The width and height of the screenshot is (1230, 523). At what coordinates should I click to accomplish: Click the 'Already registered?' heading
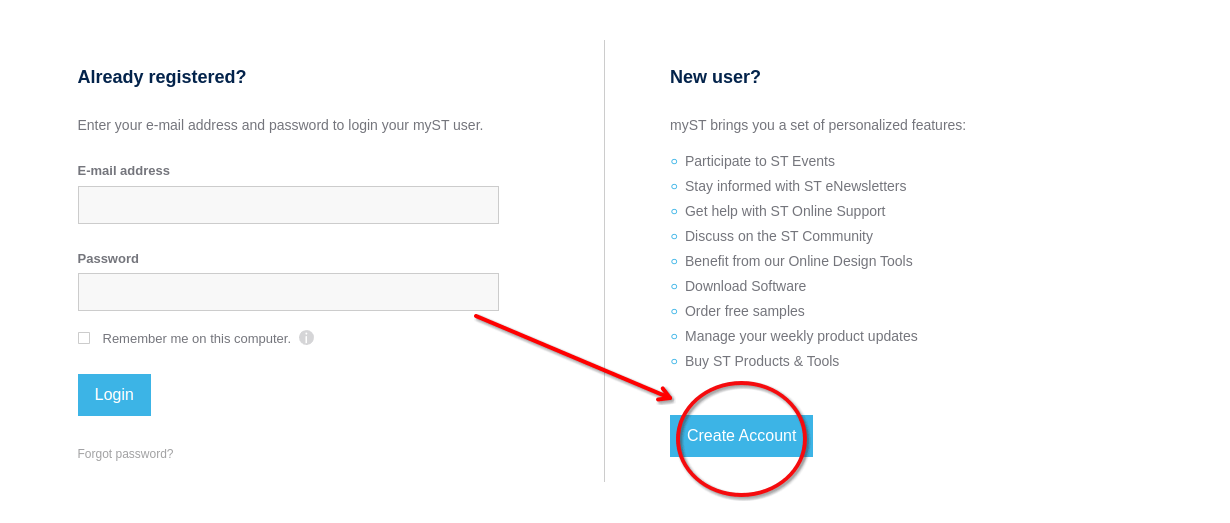pos(162,77)
